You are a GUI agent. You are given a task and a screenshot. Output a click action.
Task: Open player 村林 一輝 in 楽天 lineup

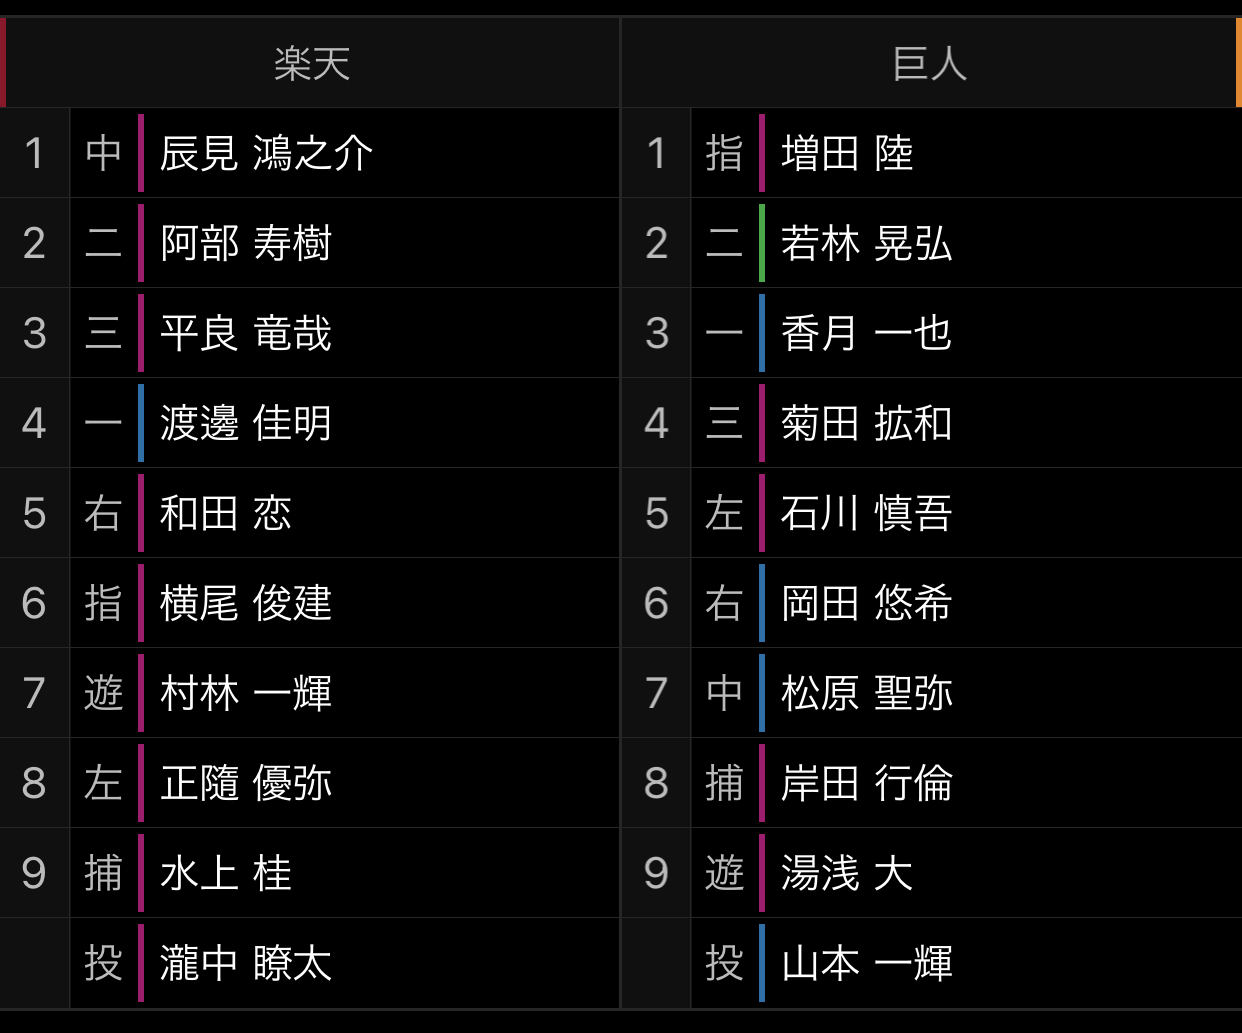[245, 693]
